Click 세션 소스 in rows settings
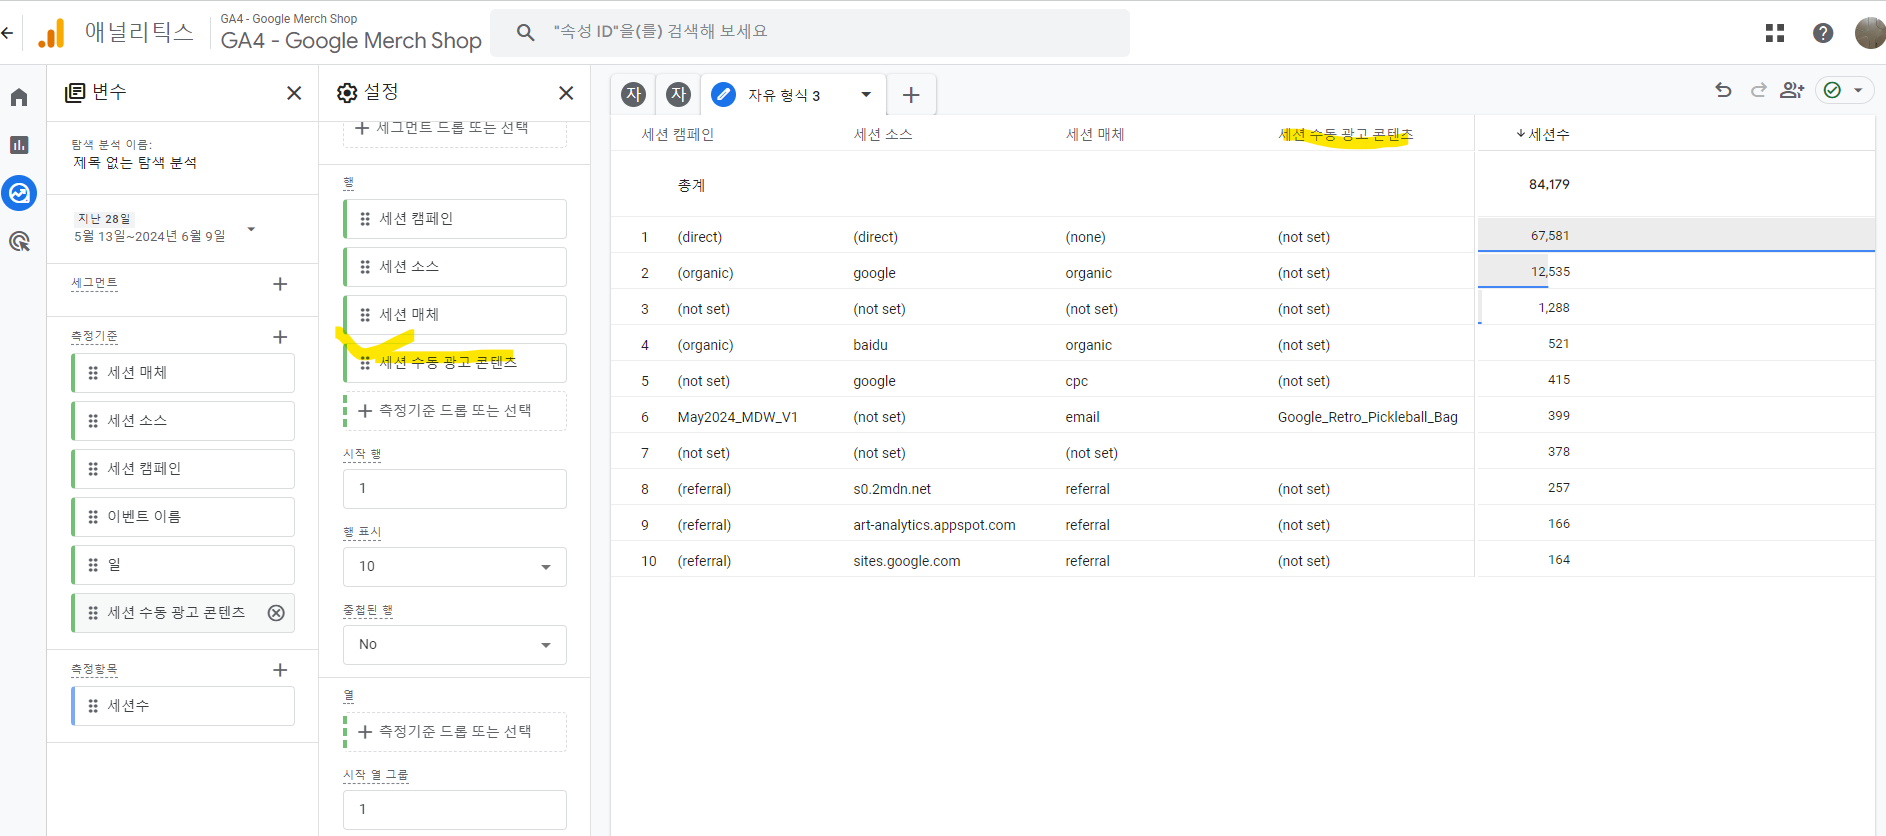 [x=455, y=267]
